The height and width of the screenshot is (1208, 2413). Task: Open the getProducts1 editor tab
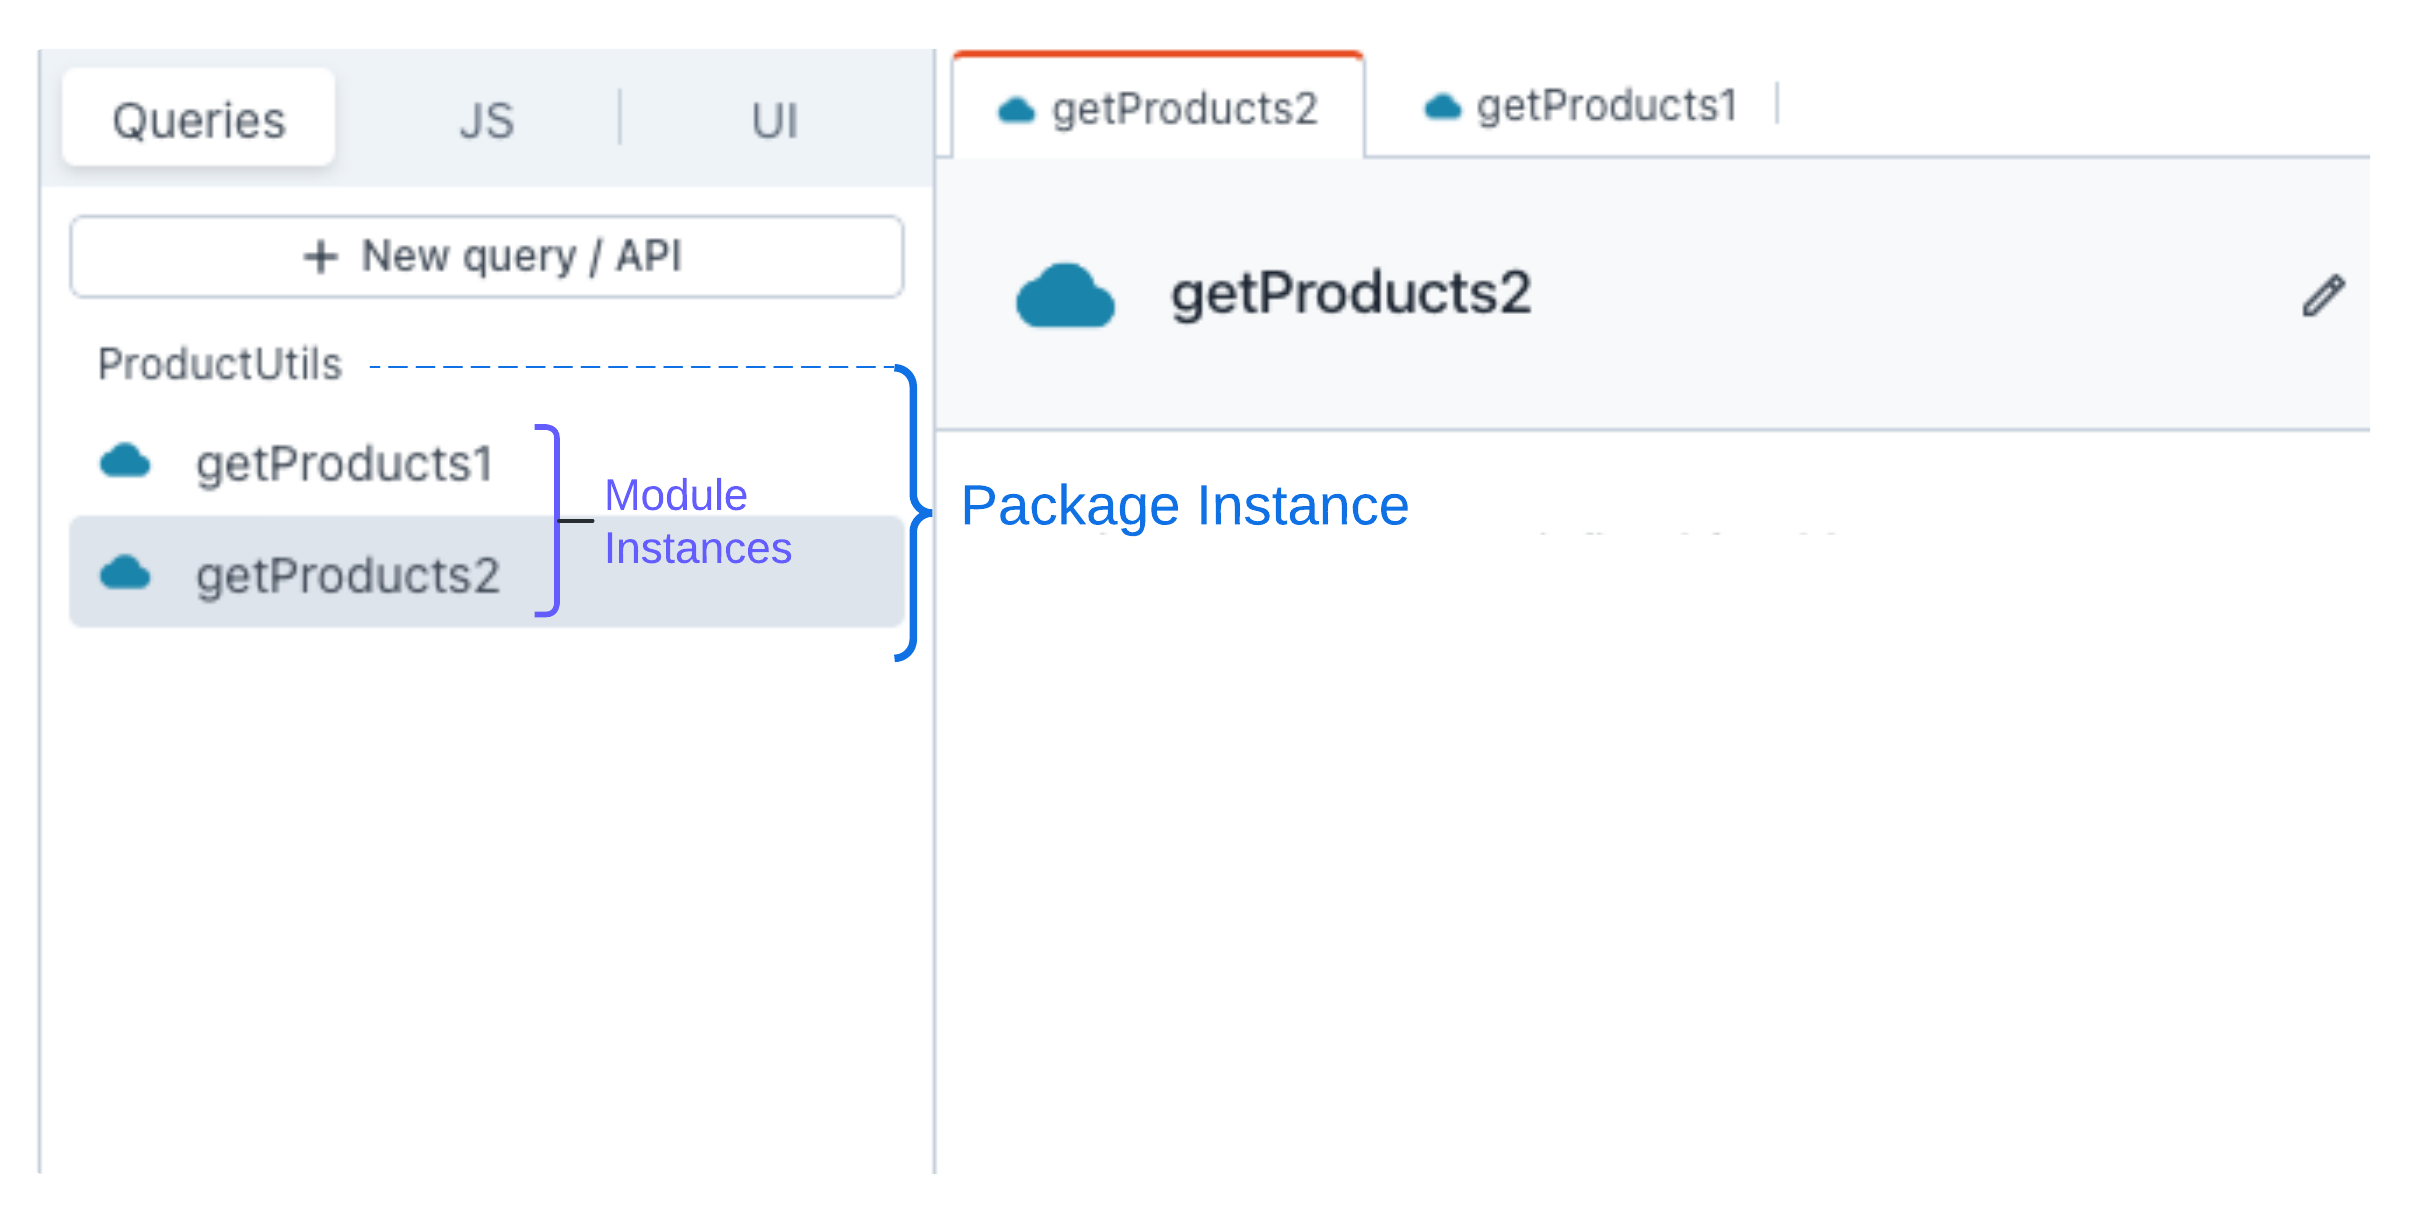coord(1605,106)
